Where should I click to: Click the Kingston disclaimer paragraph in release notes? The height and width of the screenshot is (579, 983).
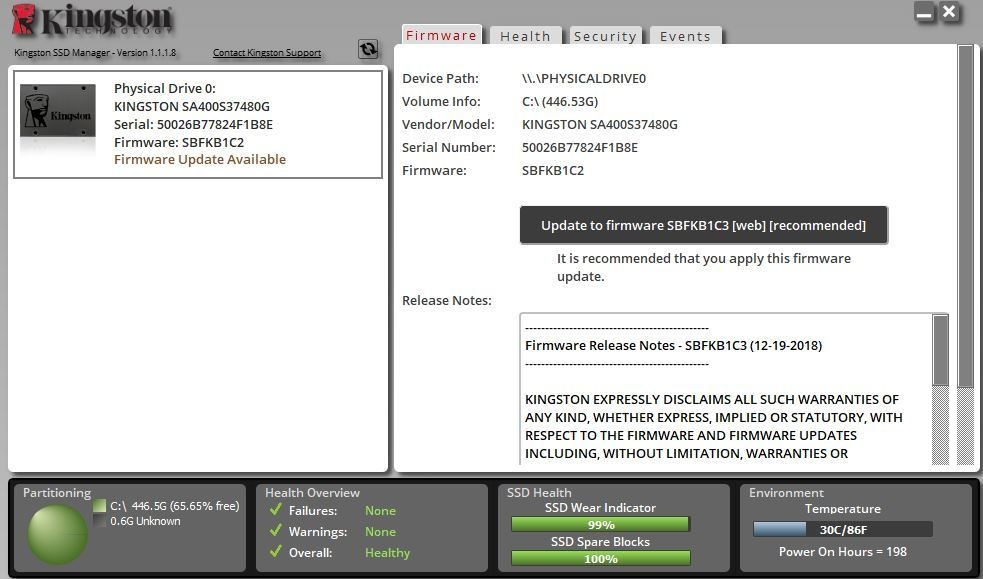713,426
